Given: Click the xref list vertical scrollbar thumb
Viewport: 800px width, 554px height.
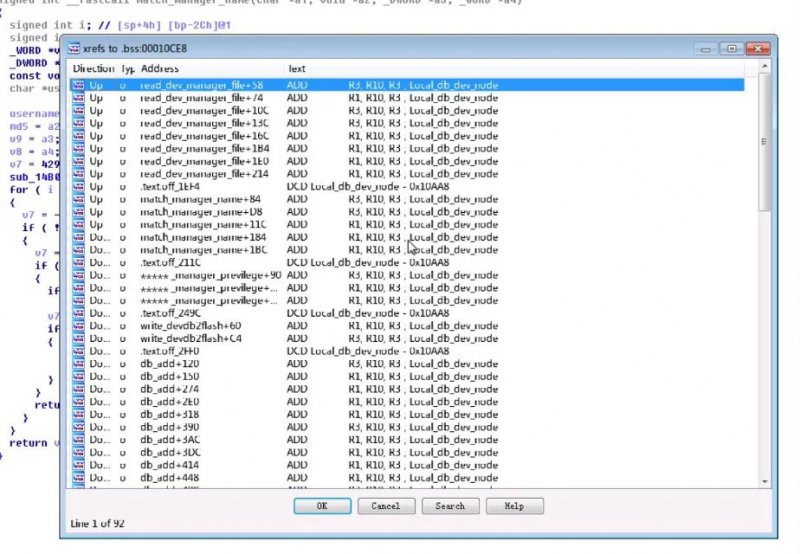Looking at the screenshot, I should coord(764,141).
